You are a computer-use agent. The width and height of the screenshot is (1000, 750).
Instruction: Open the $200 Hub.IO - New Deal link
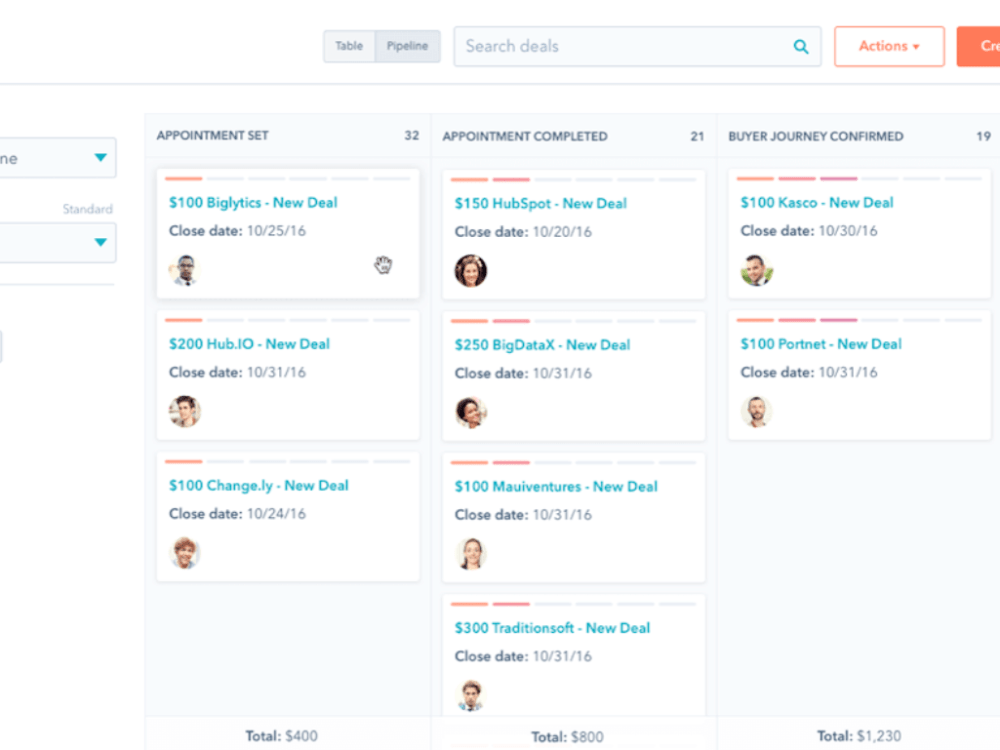point(249,344)
